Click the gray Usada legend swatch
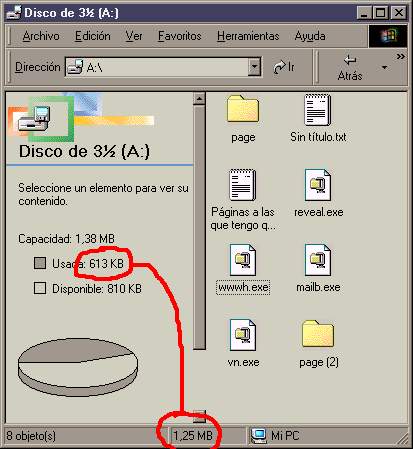 click(40, 263)
